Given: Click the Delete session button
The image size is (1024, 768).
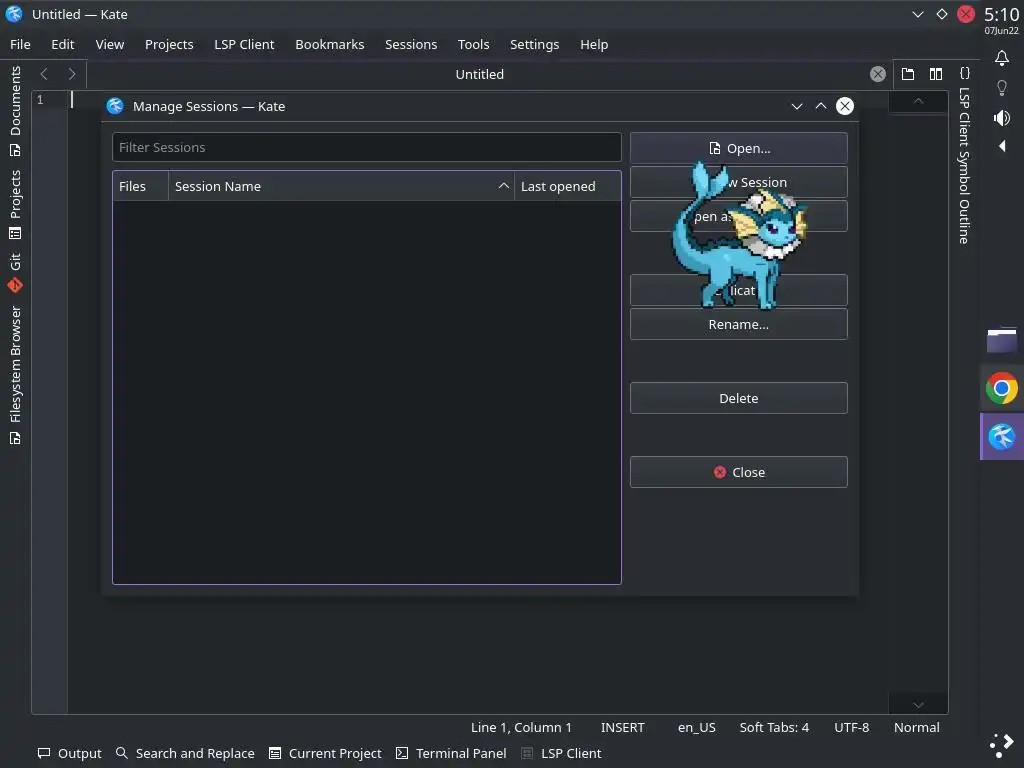Looking at the screenshot, I should (x=739, y=398).
